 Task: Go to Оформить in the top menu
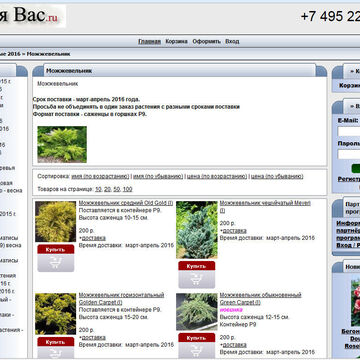click(x=207, y=42)
